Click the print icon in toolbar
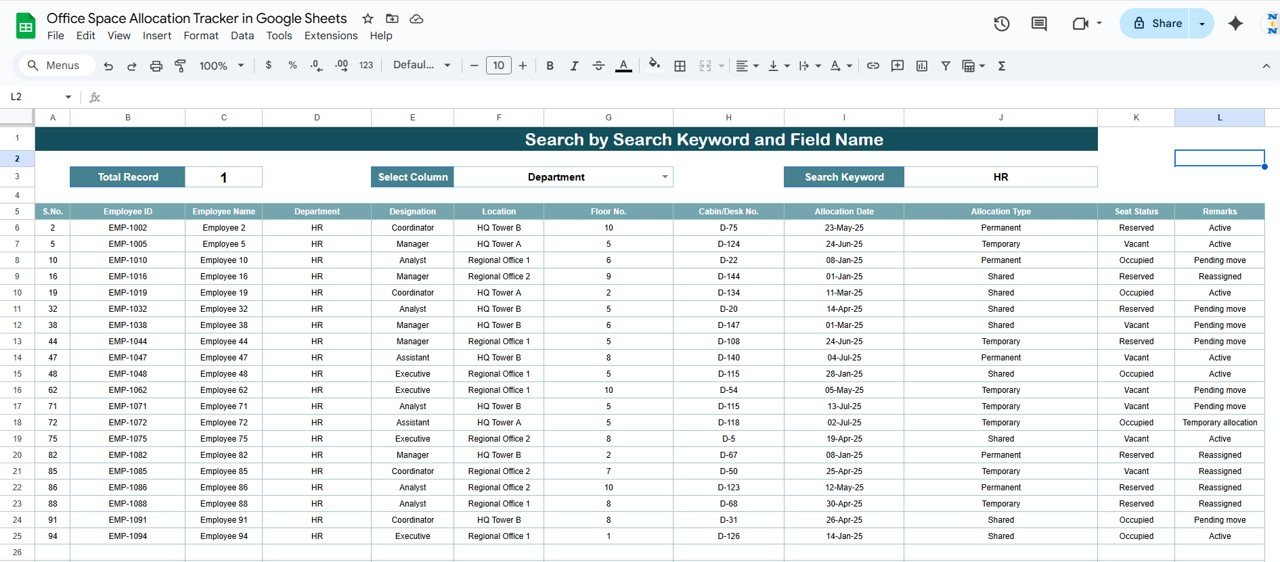This screenshot has width=1280, height=562. point(156,66)
